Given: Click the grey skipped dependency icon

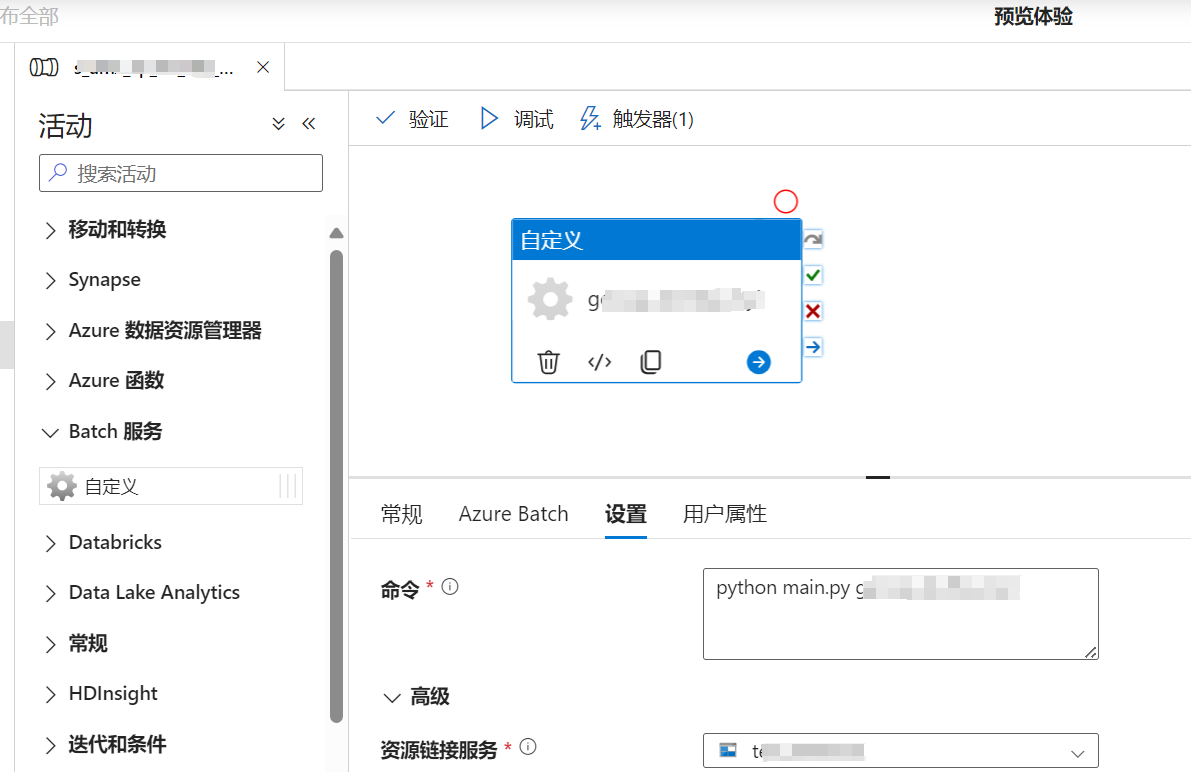Looking at the screenshot, I should click(813, 239).
